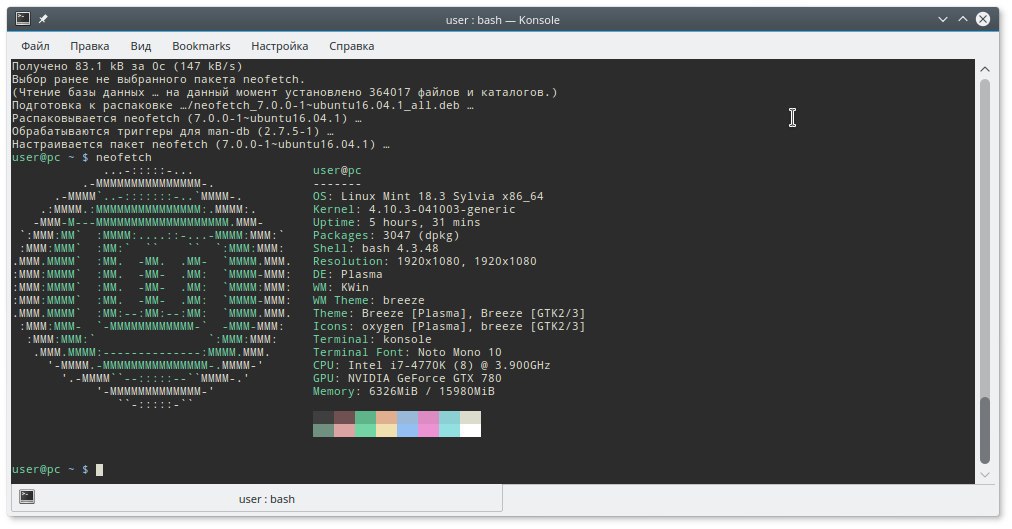Click the 'Icons: oxygen [Plasma]' line
Image resolution: width=1012 pixels, height=529 pixels.
click(x=449, y=326)
